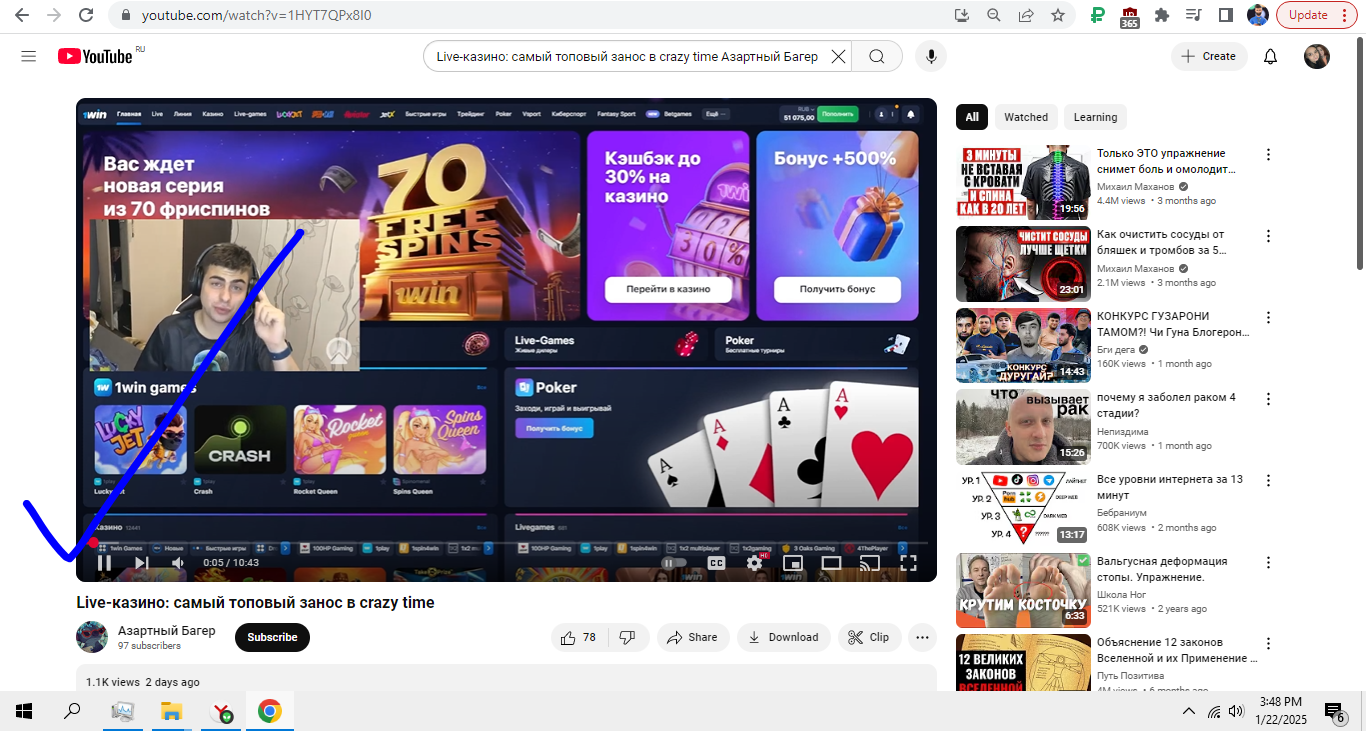Dislike the video

(x=628, y=637)
